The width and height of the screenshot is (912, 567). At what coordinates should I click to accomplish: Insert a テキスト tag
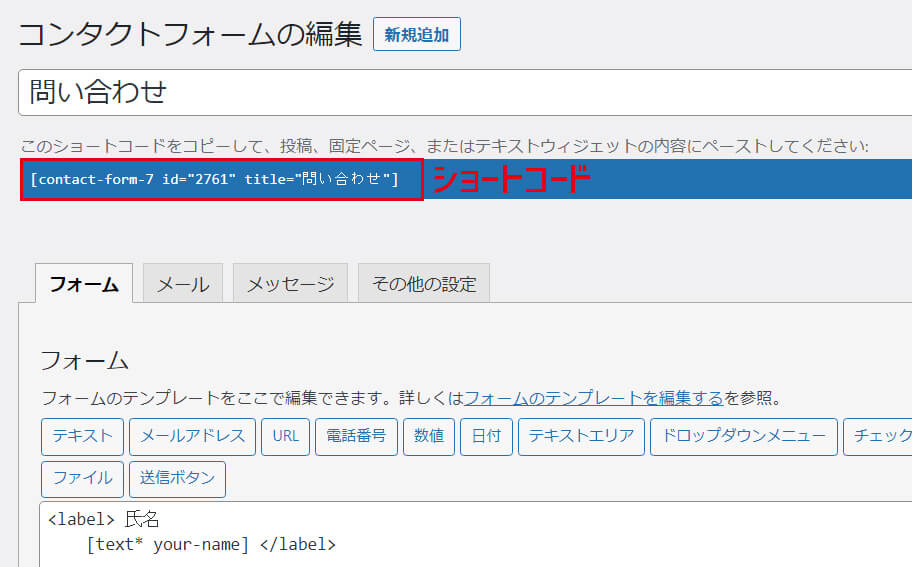click(83, 436)
